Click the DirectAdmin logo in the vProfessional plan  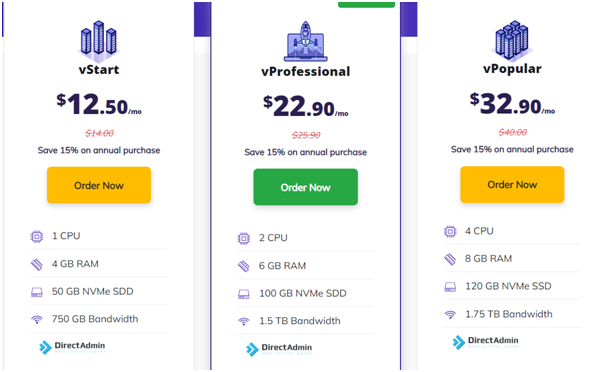[279, 349]
